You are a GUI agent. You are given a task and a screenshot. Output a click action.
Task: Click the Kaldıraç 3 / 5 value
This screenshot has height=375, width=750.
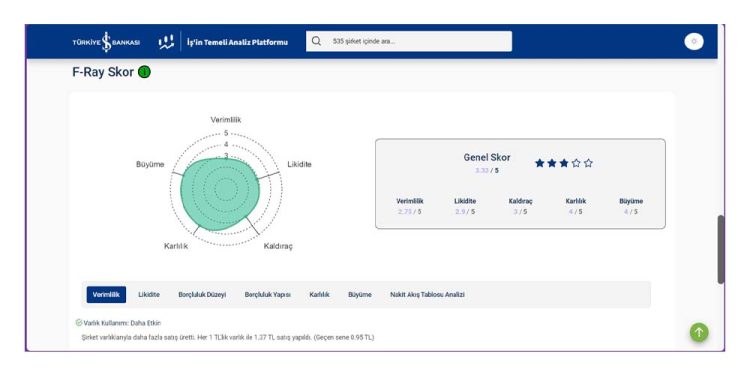click(x=520, y=211)
